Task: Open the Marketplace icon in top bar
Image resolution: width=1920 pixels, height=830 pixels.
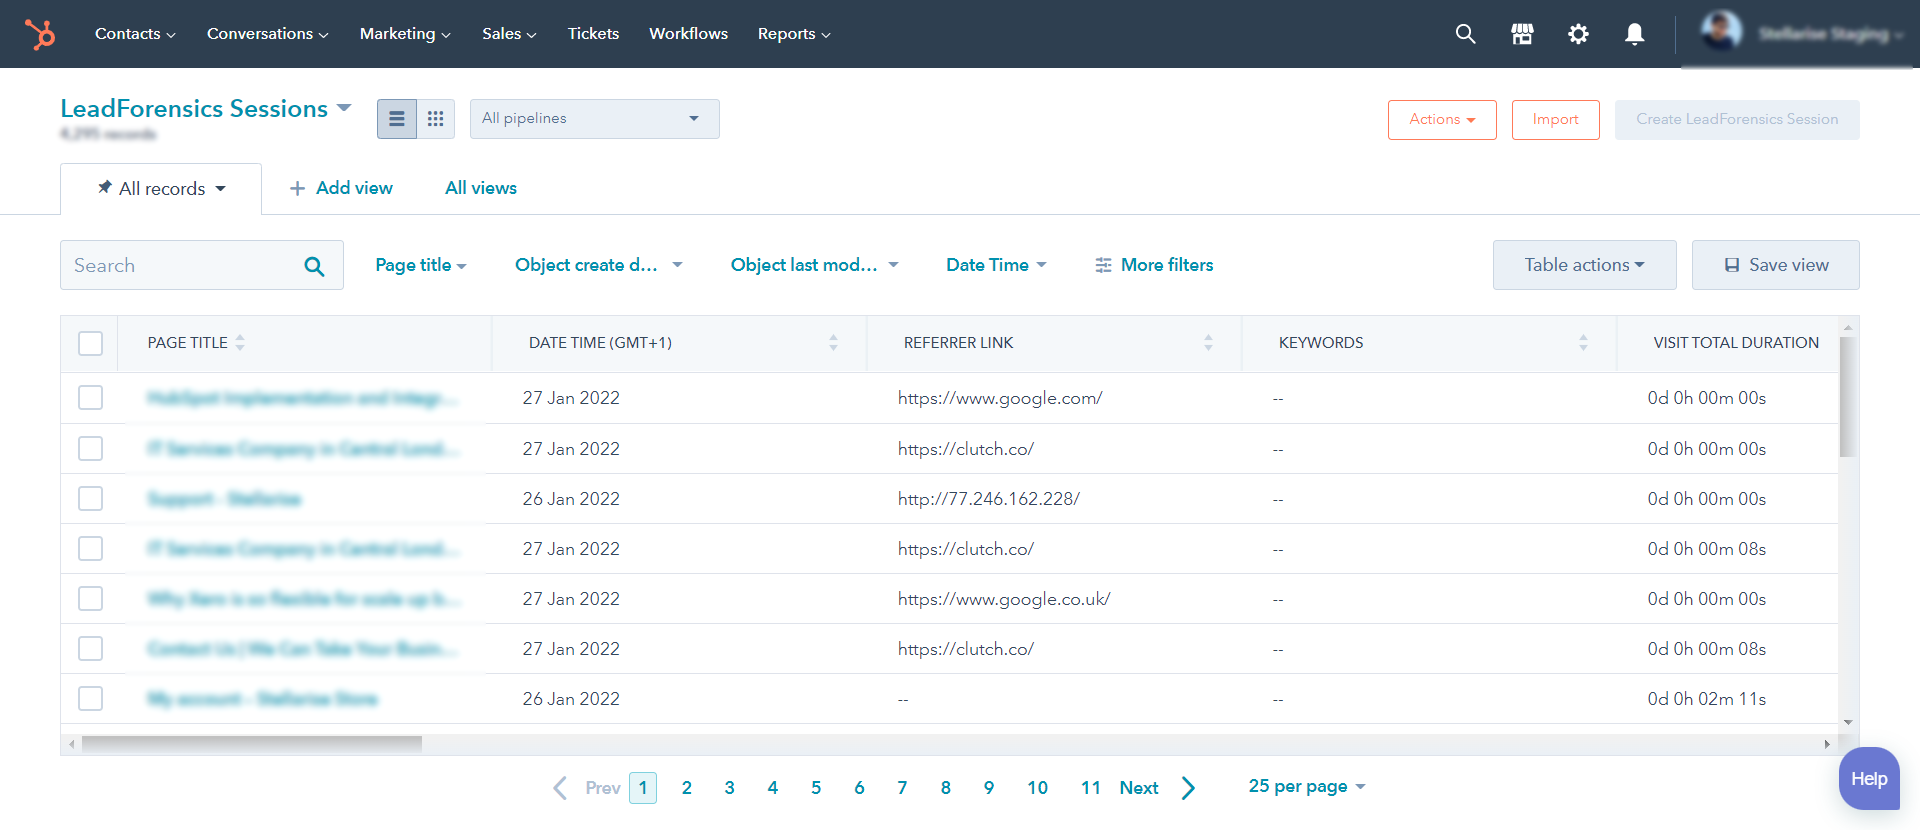Action: [1522, 34]
